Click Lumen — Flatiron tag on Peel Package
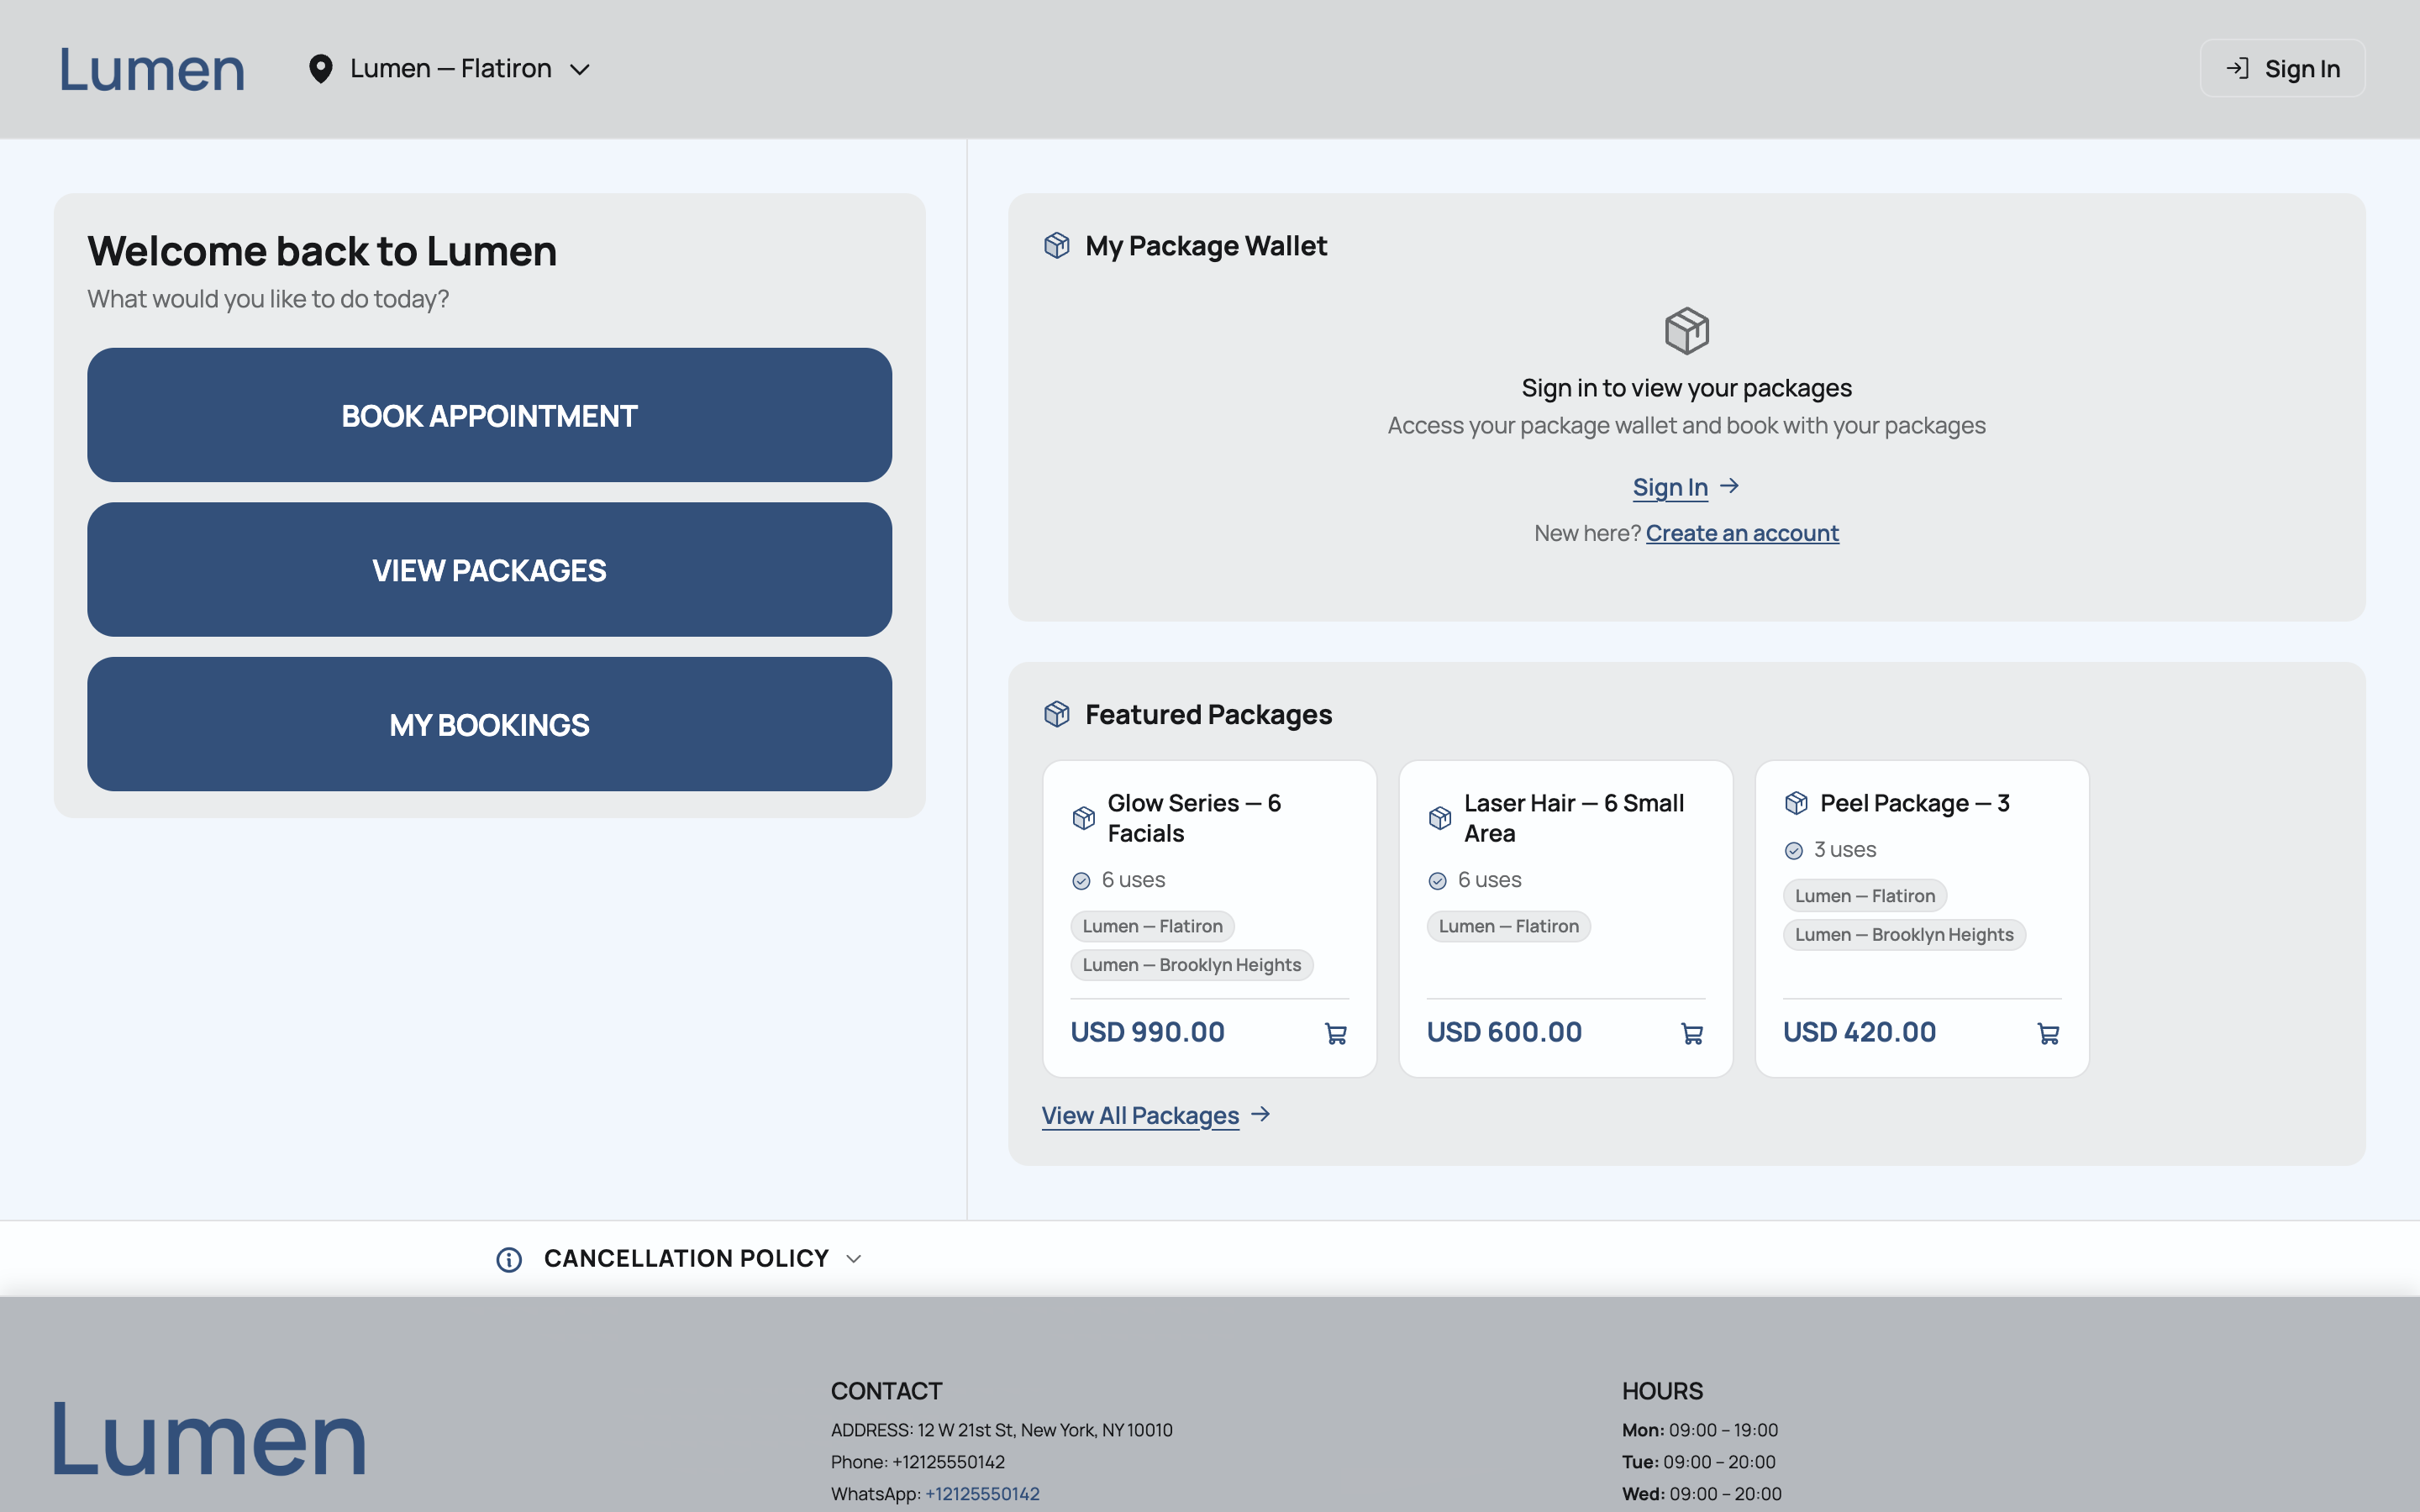The image size is (2420, 1512). pos(1864,896)
